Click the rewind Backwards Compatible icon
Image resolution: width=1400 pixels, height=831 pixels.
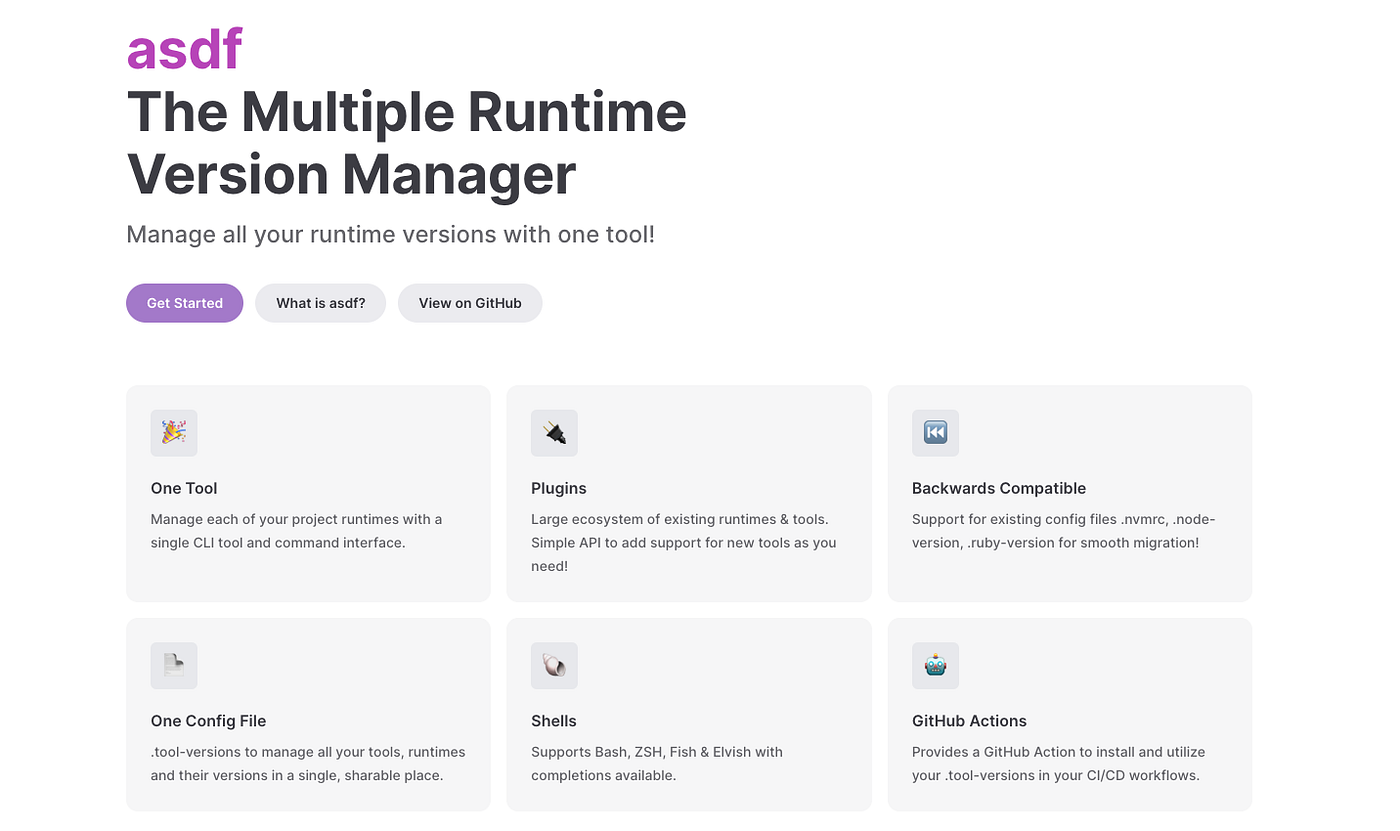click(x=935, y=433)
